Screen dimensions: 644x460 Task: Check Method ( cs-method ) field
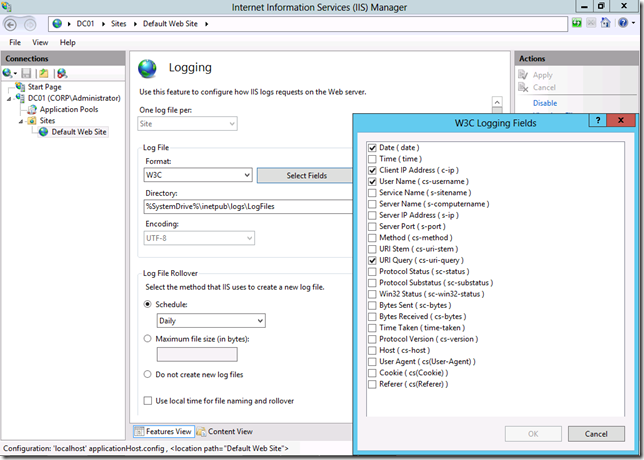click(x=372, y=238)
